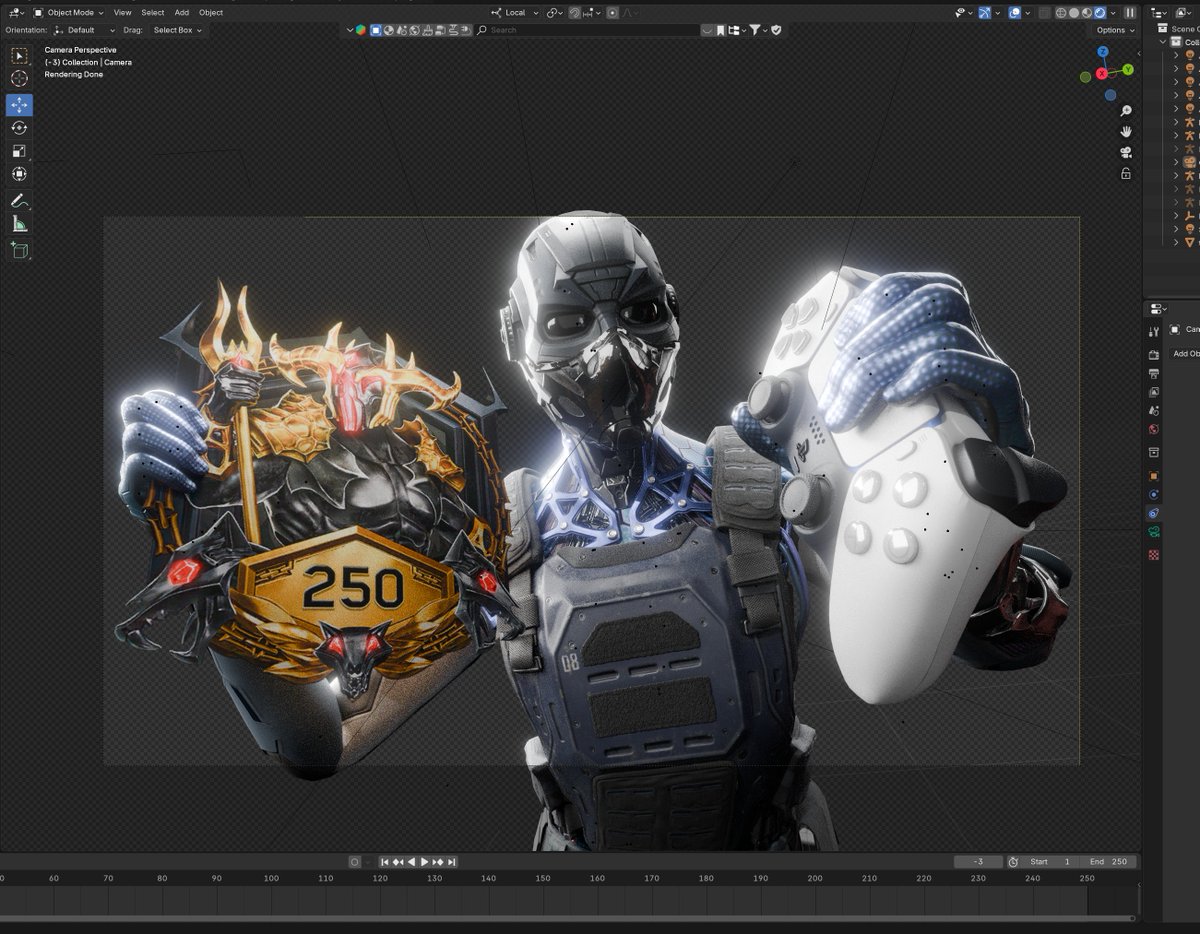Open the Orientation Default dropdown
Viewport: 1200px width, 934px height.
pos(85,30)
